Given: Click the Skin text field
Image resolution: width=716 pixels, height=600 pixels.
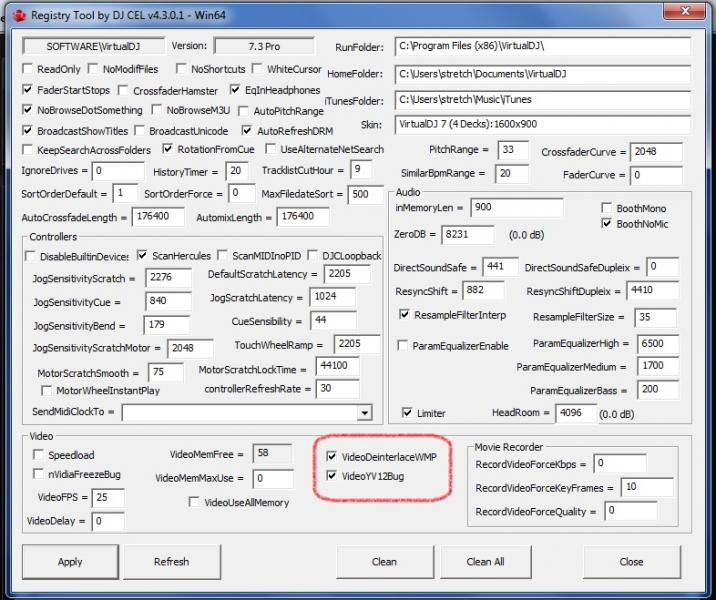Looking at the screenshot, I should (x=542, y=124).
